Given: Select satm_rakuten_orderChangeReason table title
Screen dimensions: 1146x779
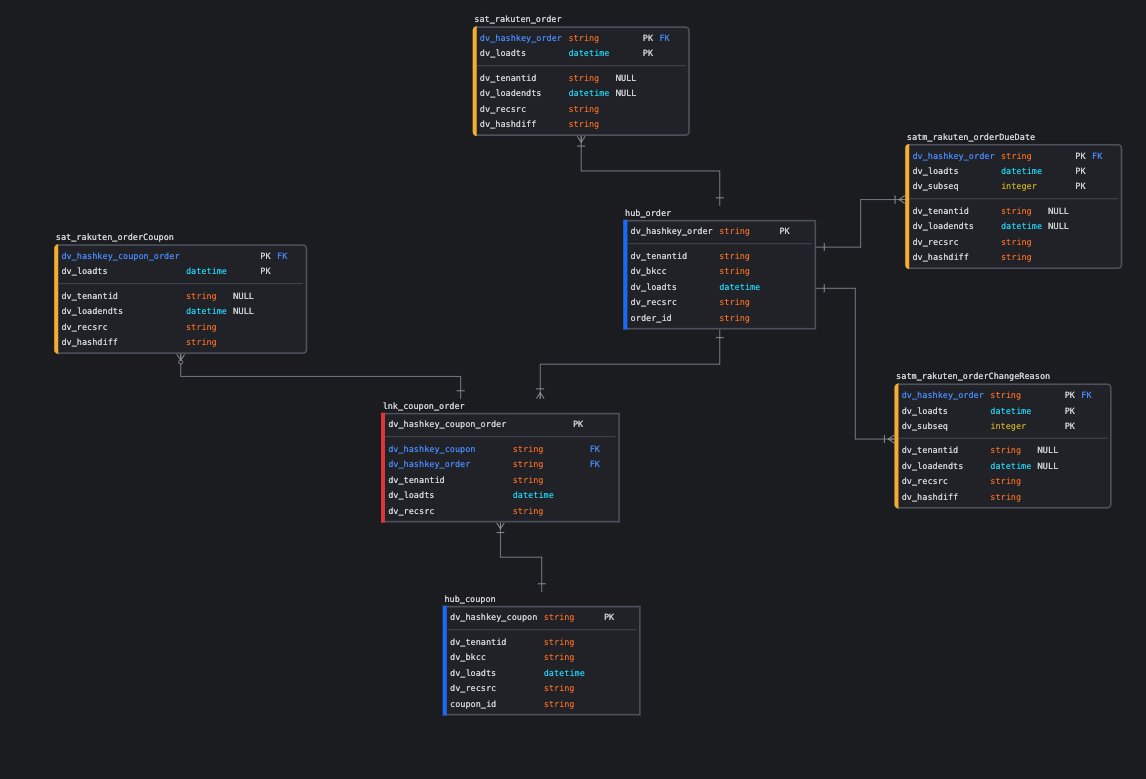Looking at the screenshot, I should (973, 376).
